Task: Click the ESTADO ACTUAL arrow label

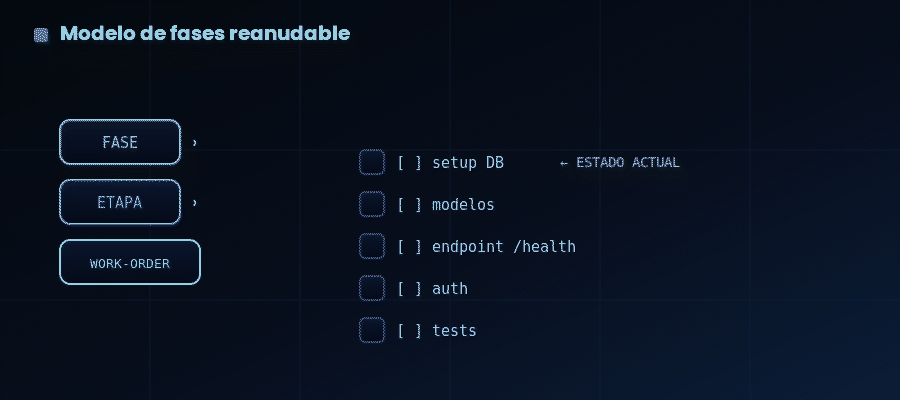Action: point(619,162)
